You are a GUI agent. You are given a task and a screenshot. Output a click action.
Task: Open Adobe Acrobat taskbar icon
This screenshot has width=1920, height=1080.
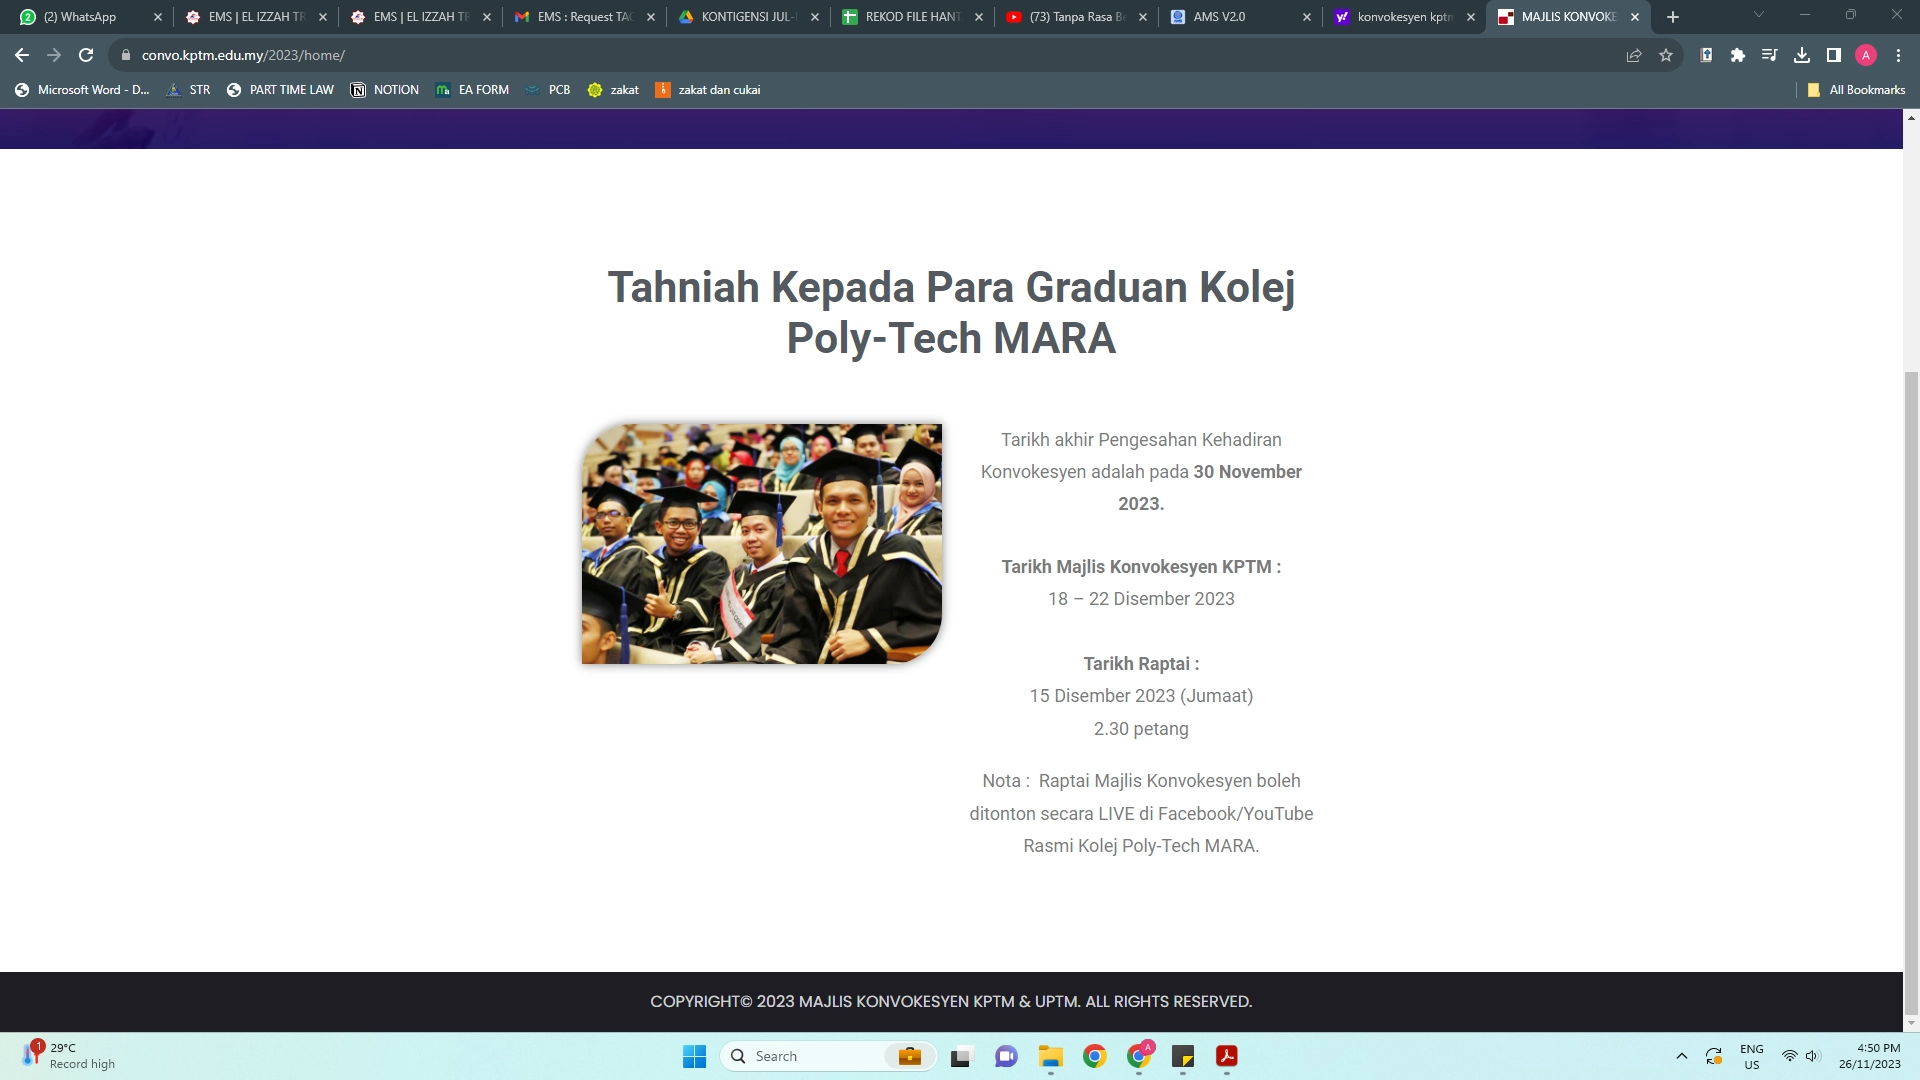coord(1227,1056)
